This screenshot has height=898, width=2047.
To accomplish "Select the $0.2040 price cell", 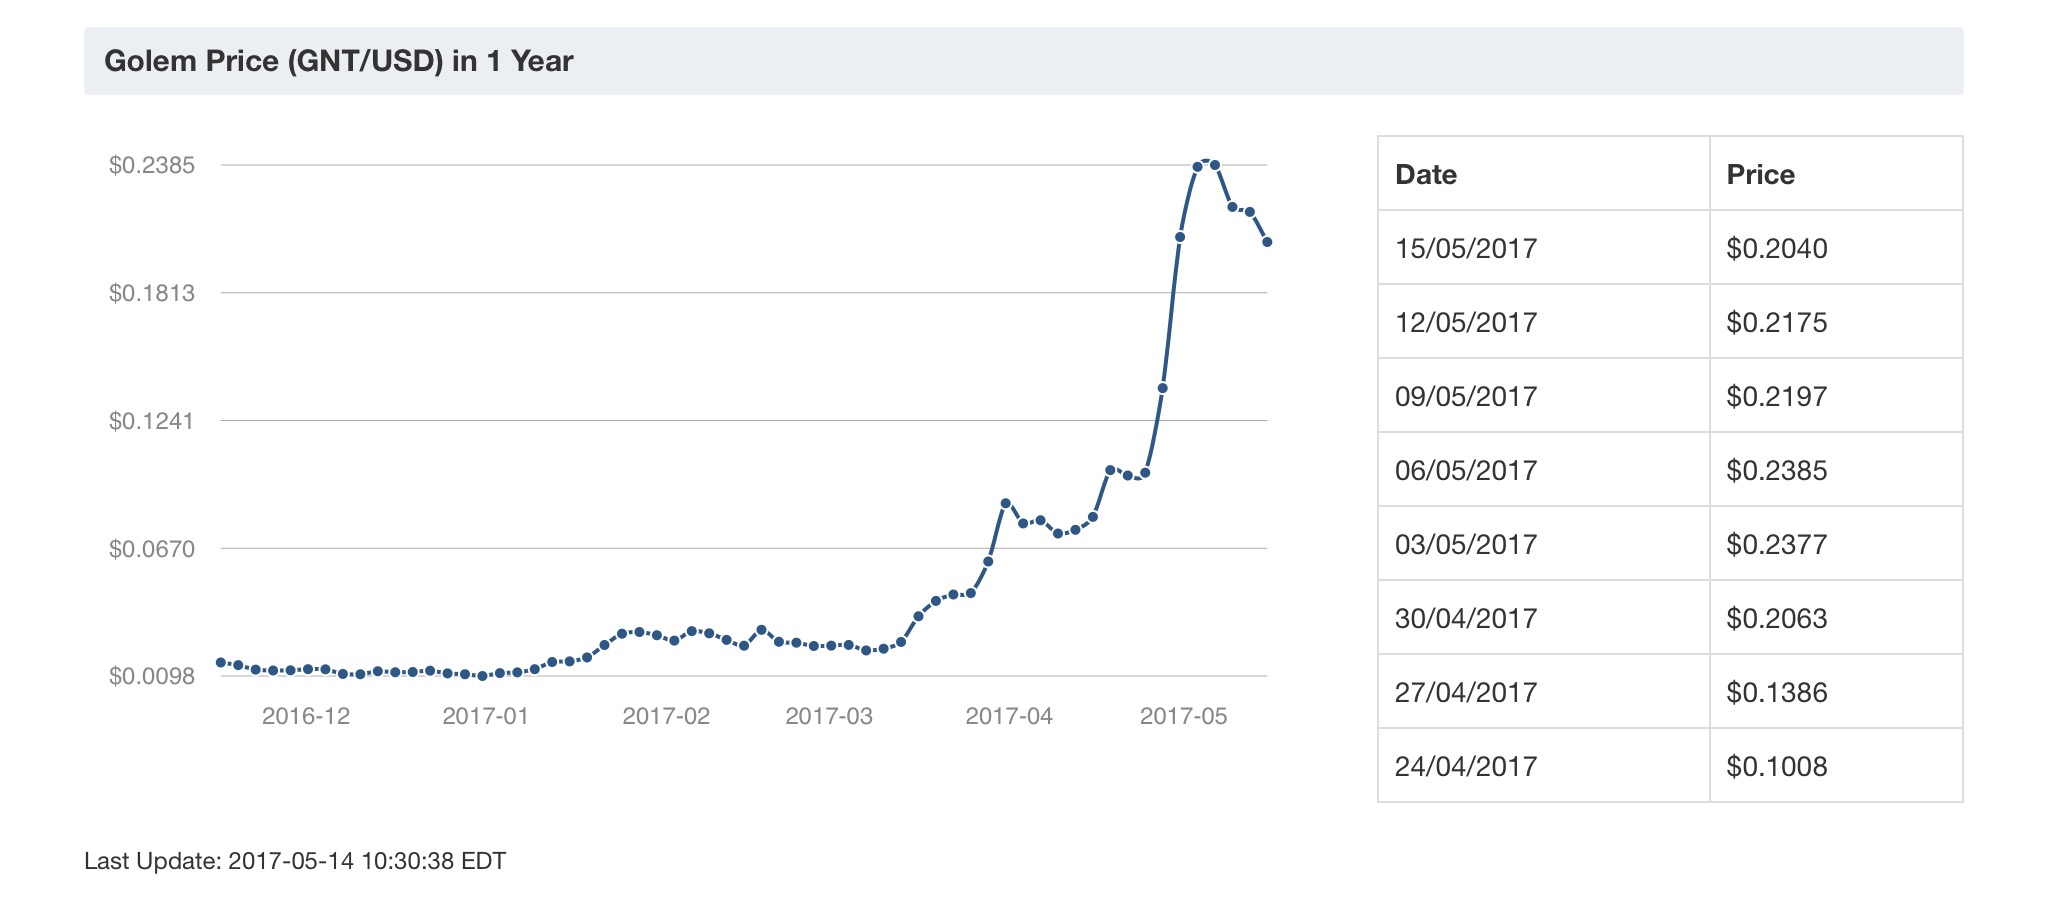I will click(1836, 247).
